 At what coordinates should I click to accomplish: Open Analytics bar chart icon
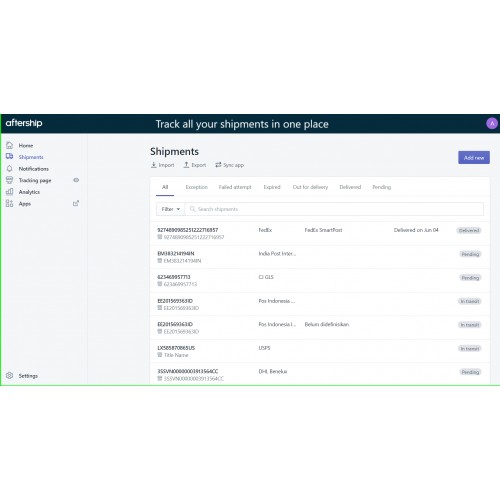9,192
